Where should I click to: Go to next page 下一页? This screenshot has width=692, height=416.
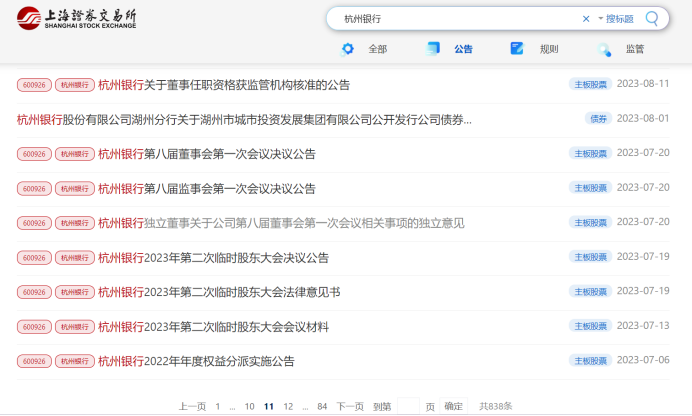pyautogui.click(x=350, y=406)
